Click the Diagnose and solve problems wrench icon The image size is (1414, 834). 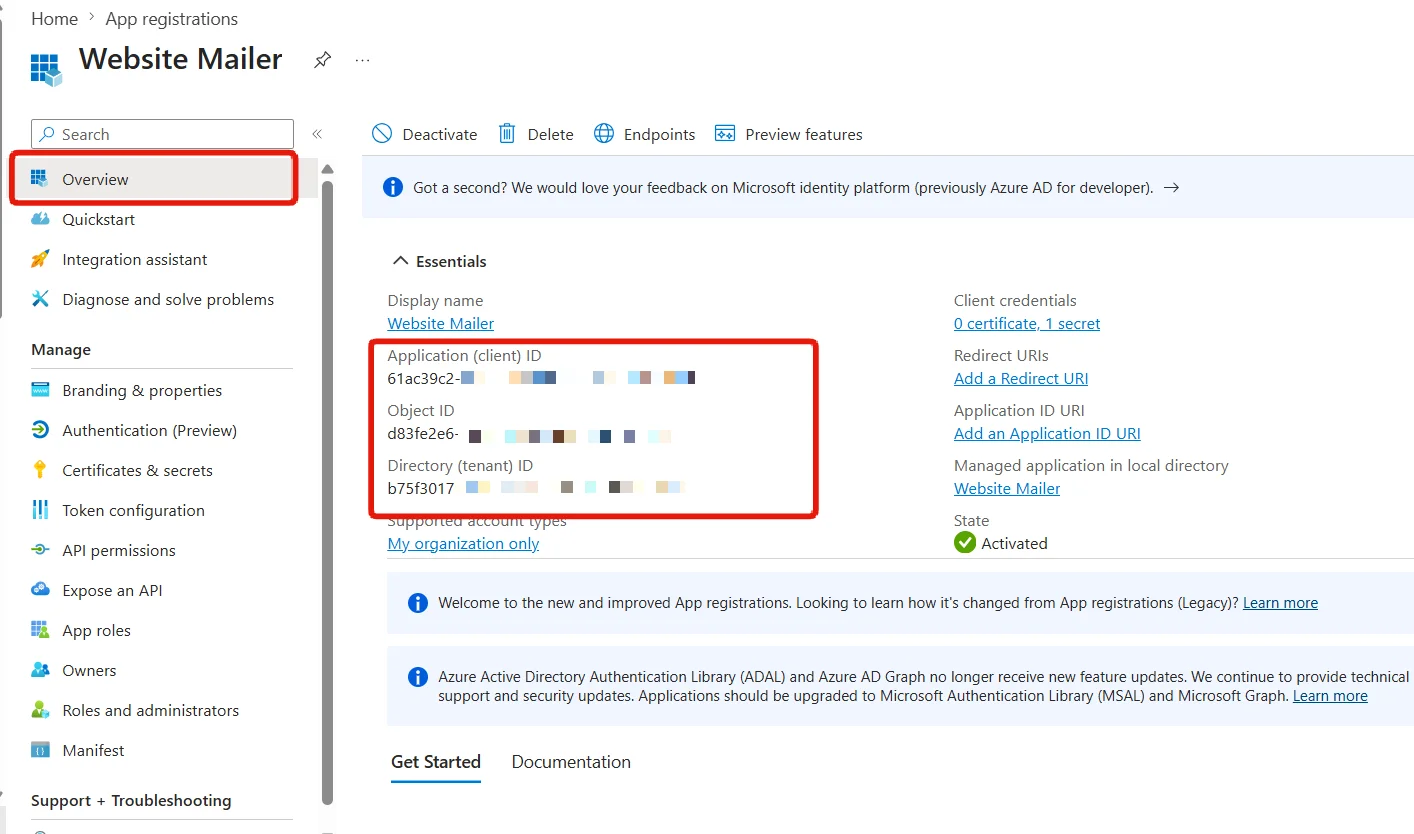click(x=40, y=299)
